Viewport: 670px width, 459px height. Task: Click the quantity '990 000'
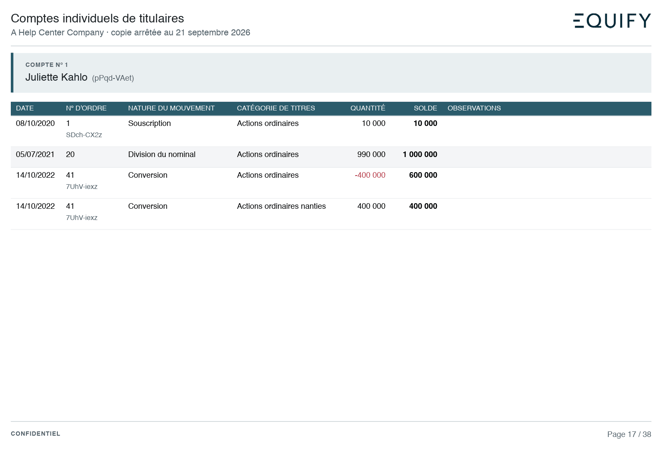[371, 155]
